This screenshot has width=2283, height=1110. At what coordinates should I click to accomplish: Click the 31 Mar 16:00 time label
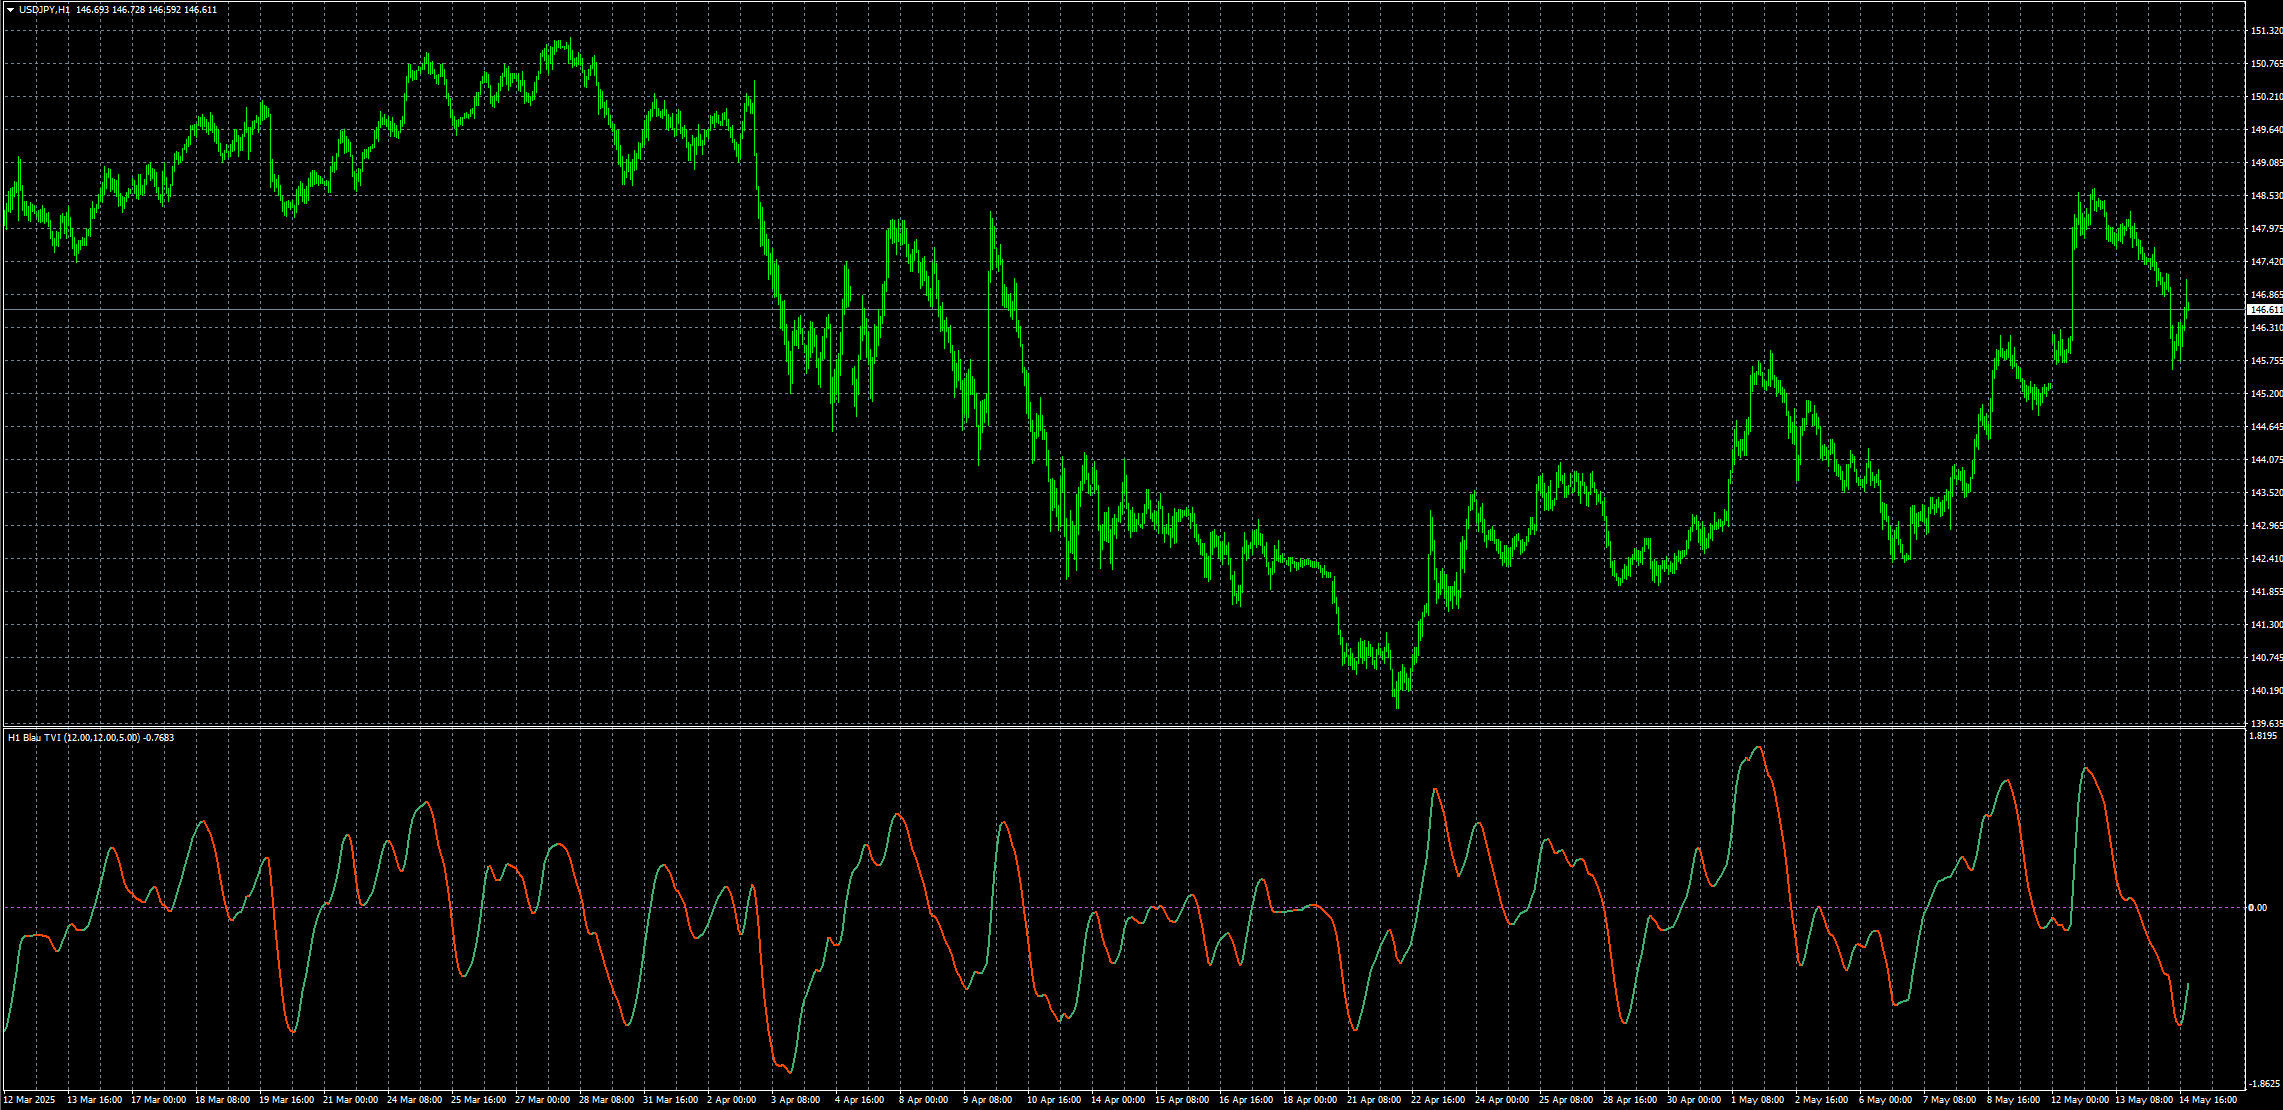click(x=670, y=1100)
